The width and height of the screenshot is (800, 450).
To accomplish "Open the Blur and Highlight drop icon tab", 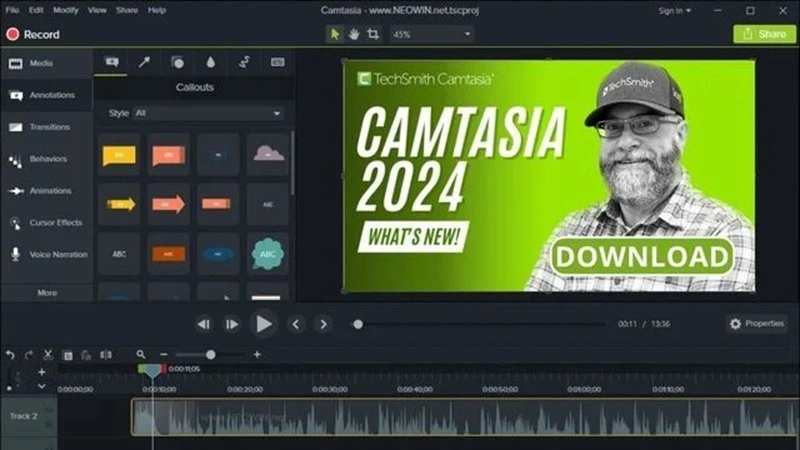I will tap(210, 62).
